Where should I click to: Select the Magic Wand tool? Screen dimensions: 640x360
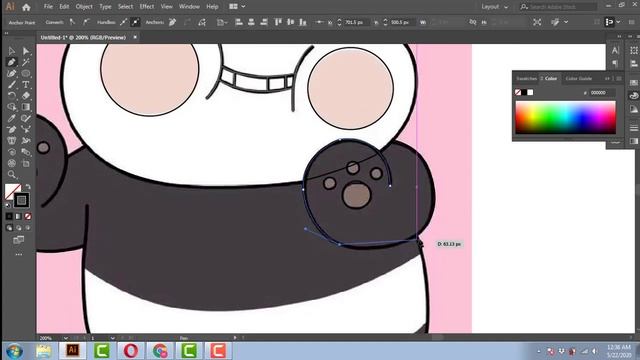(26, 62)
